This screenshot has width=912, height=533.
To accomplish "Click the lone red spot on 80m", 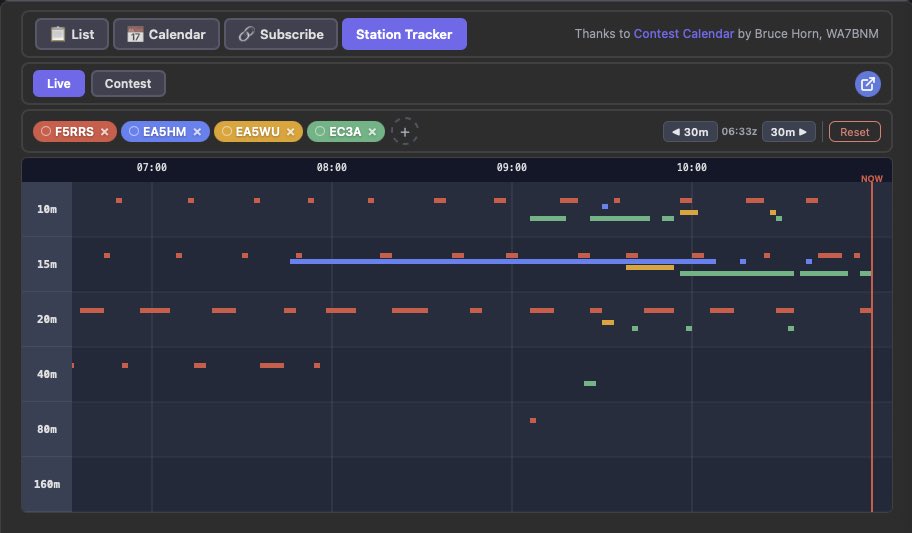I will click(533, 420).
